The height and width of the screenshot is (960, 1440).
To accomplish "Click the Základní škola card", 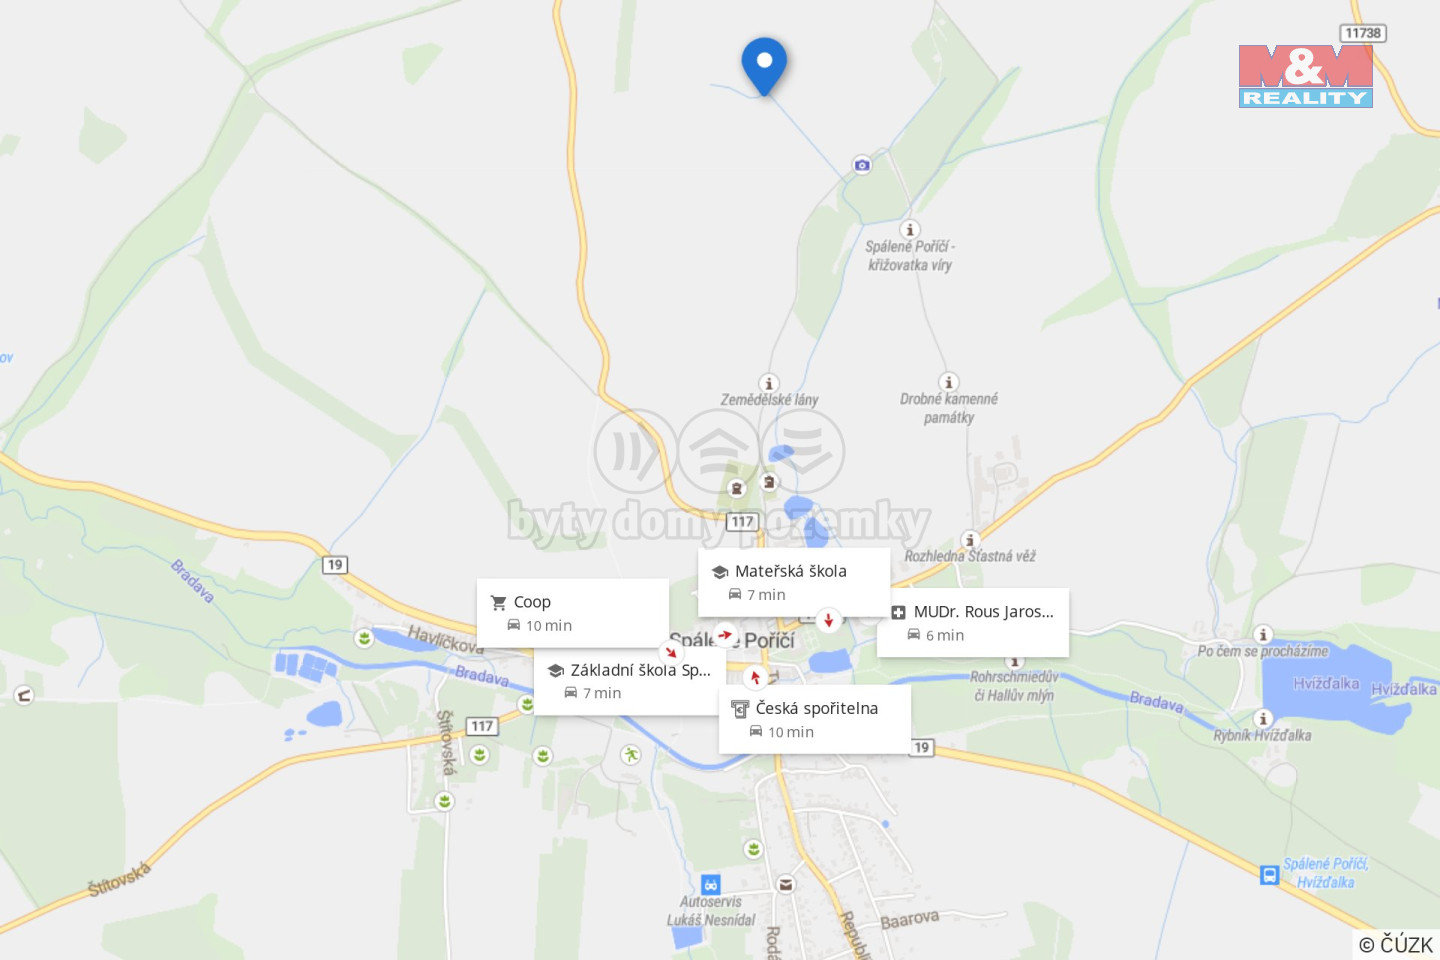I will [630, 681].
